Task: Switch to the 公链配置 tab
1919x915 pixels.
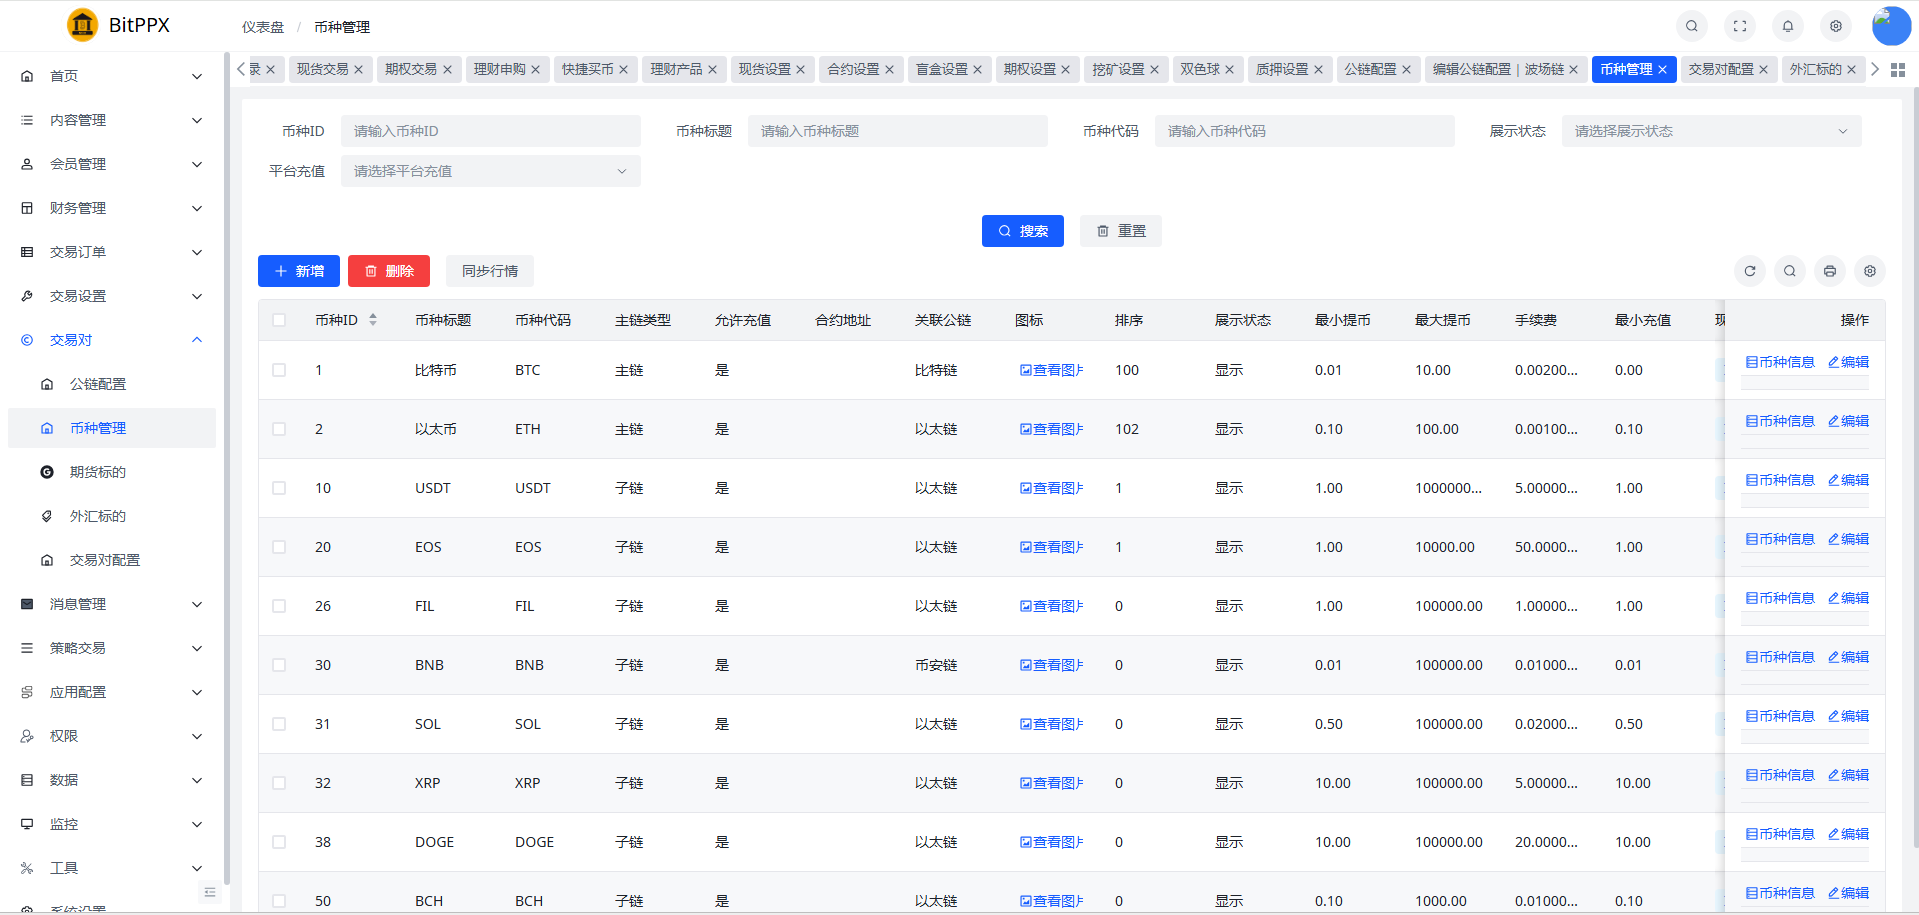Action: pyautogui.click(x=1369, y=69)
